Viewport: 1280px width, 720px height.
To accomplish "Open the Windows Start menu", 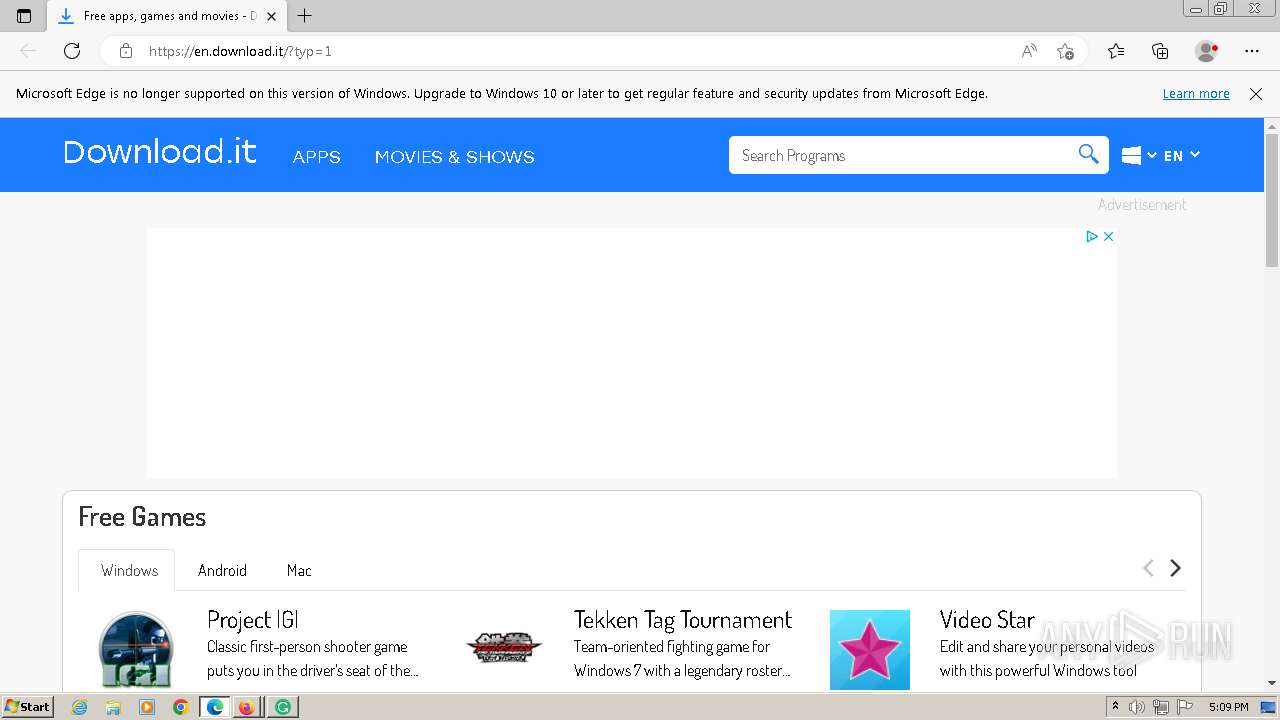I will tap(28, 707).
